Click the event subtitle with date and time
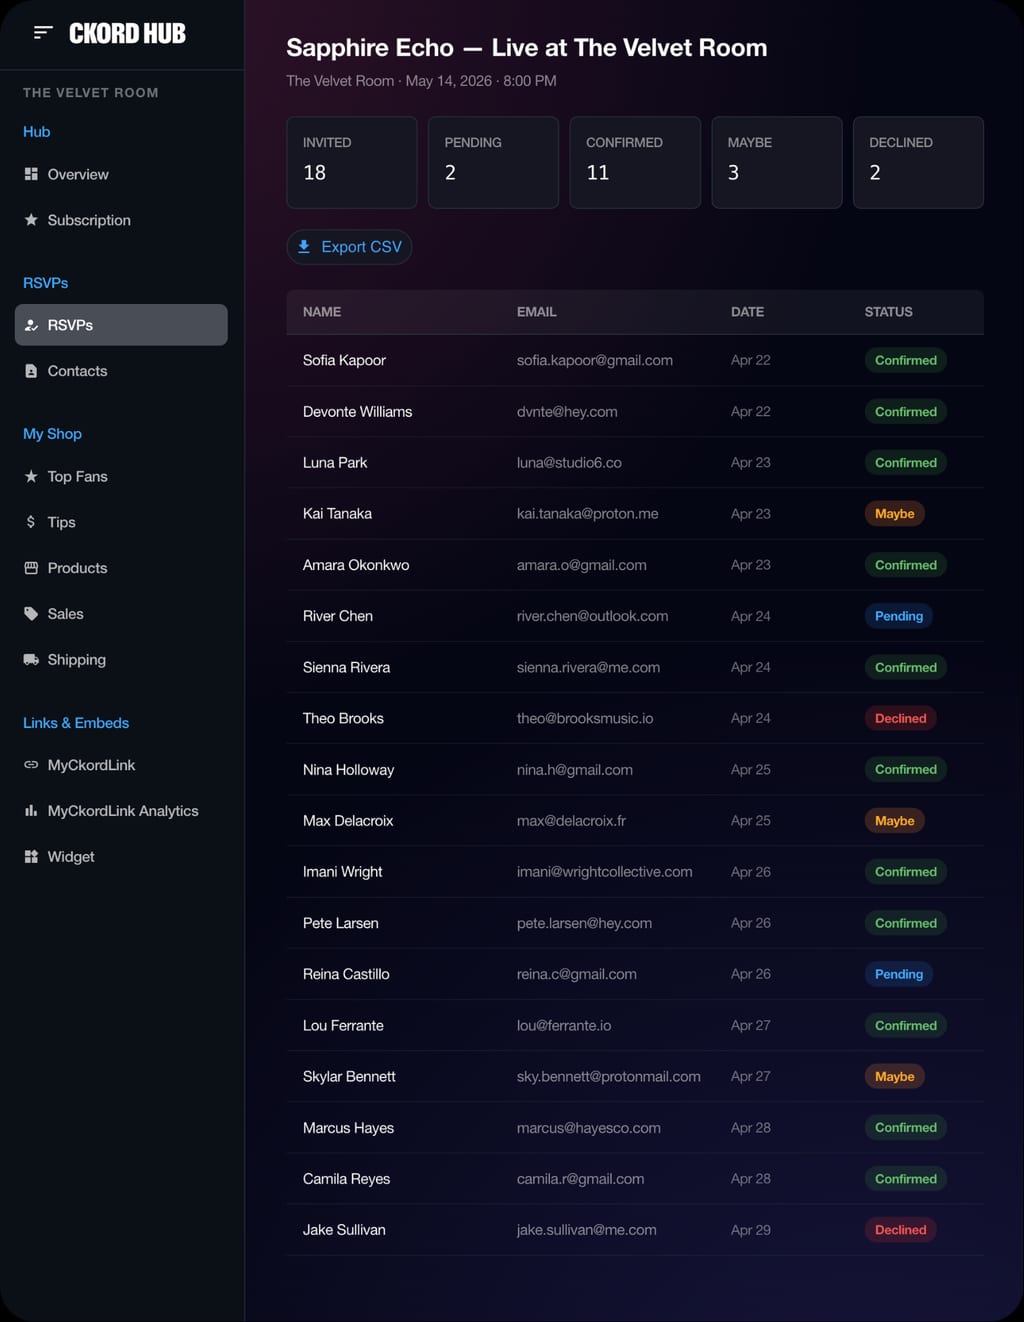 pos(422,81)
